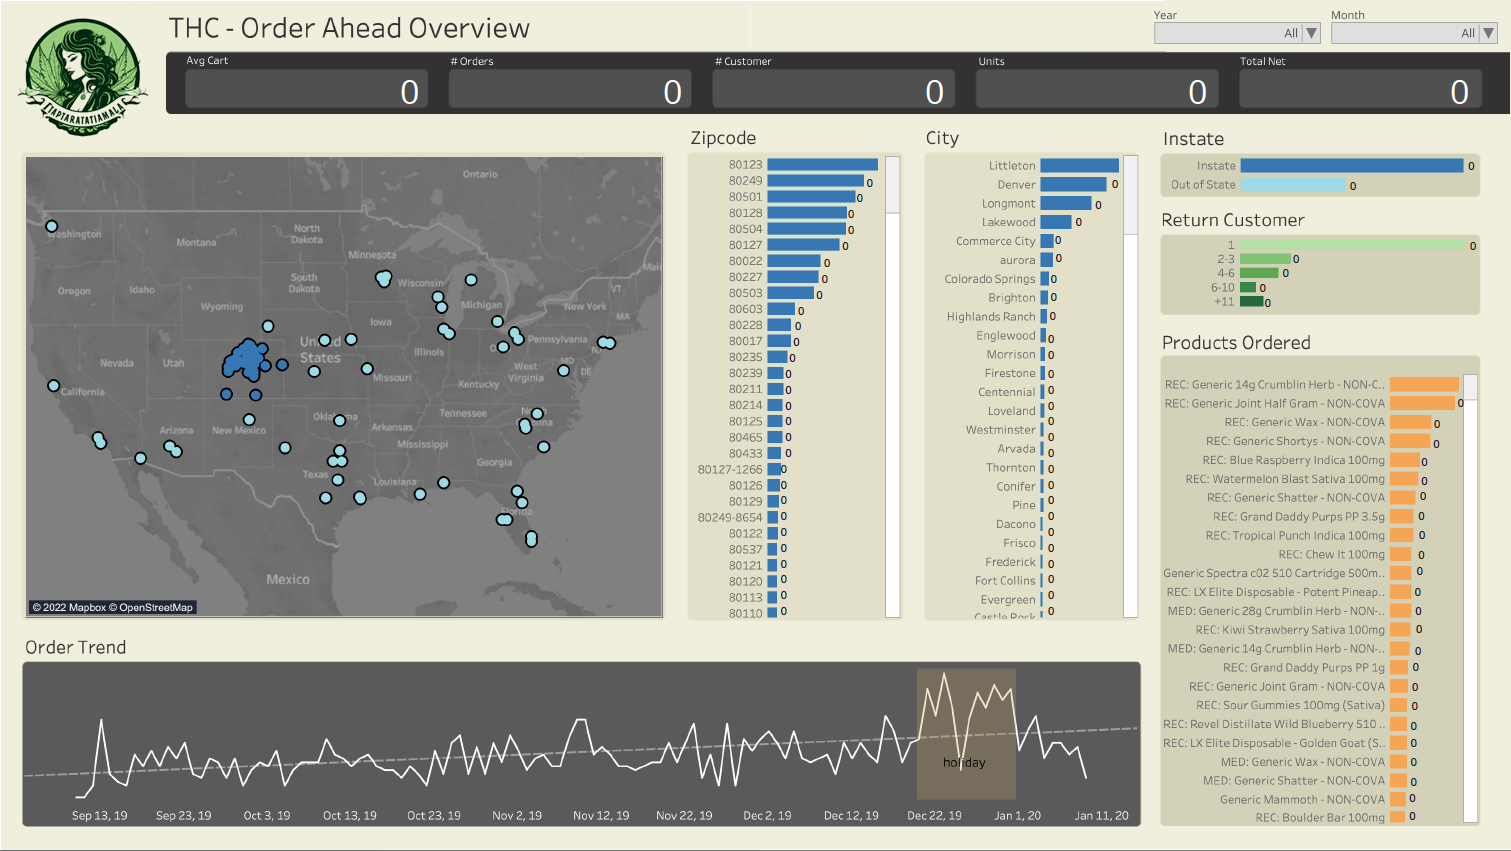This screenshot has width=1511, height=851.
Task: Select Return Customer bar for +11
Action: [x=1251, y=302]
